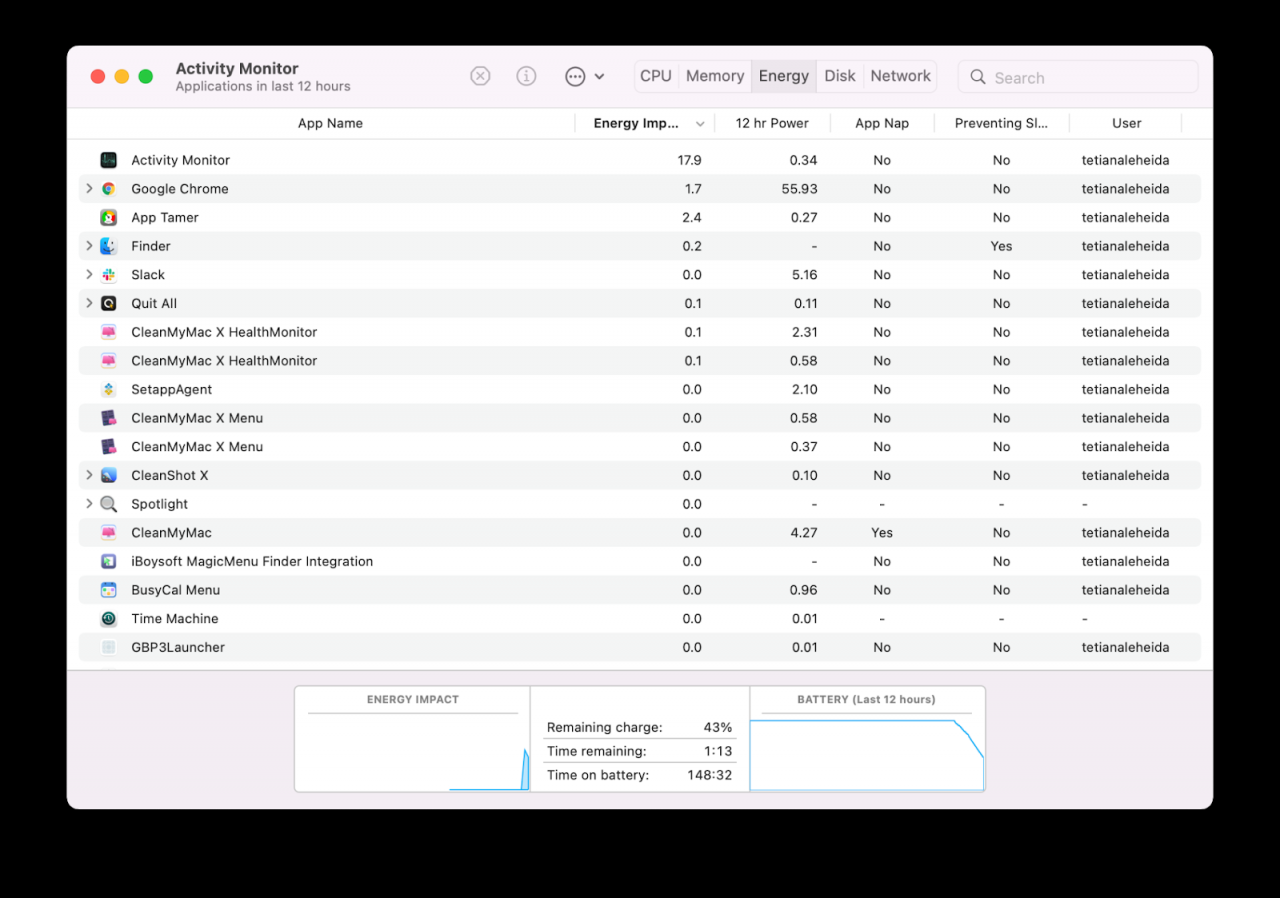Click CleanMyMac's Yes App Nap value
1280x898 pixels.
click(x=882, y=533)
